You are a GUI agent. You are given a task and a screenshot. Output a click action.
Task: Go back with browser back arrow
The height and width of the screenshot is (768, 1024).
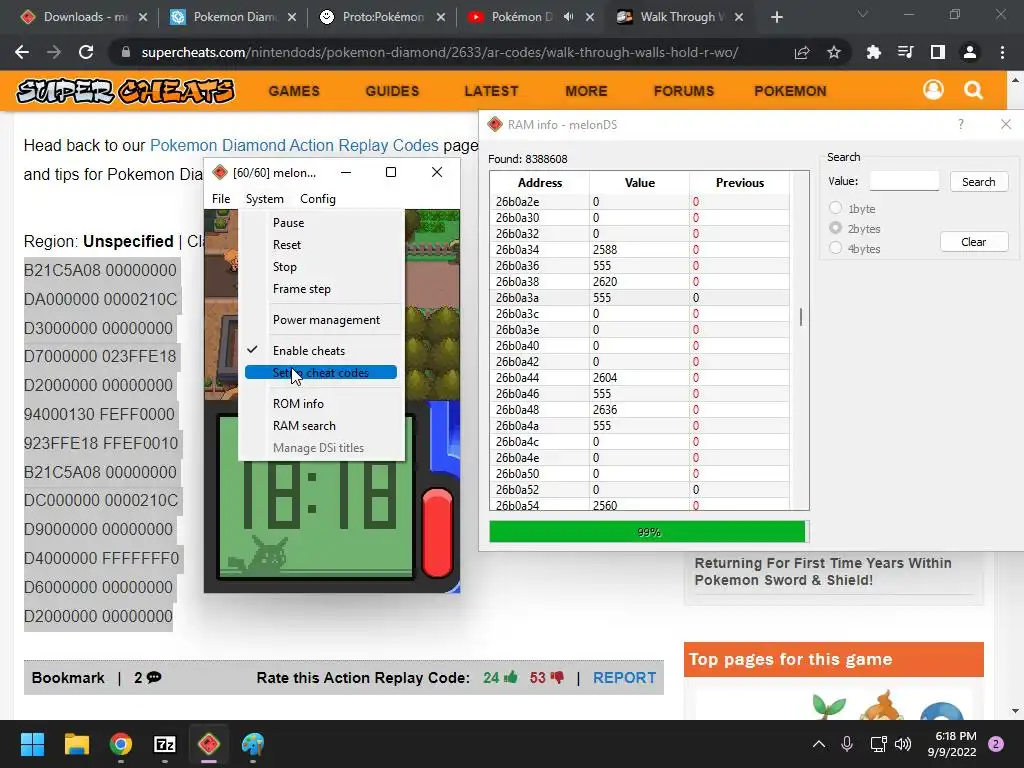click(x=22, y=52)
